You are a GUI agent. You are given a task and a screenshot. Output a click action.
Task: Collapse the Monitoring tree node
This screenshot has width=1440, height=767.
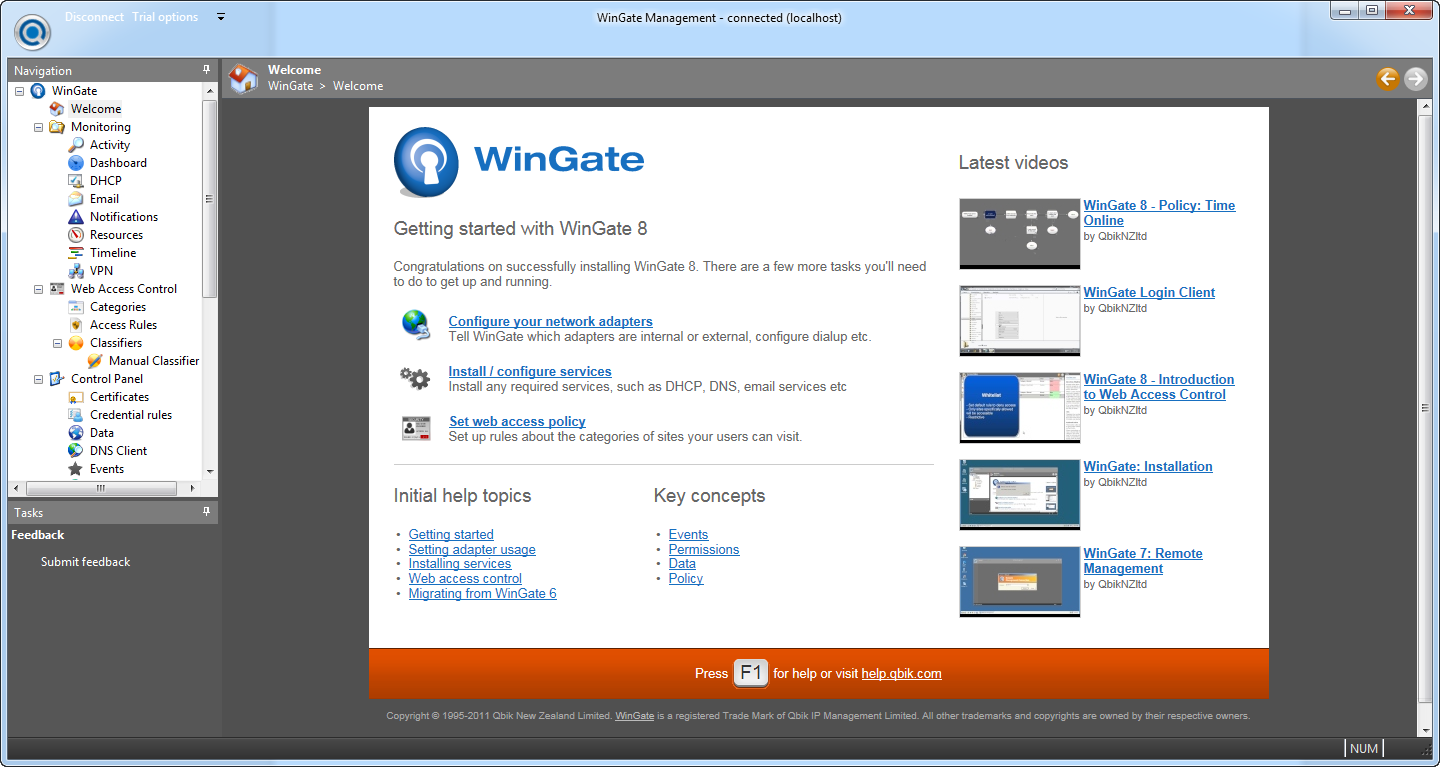pos(37,126)
